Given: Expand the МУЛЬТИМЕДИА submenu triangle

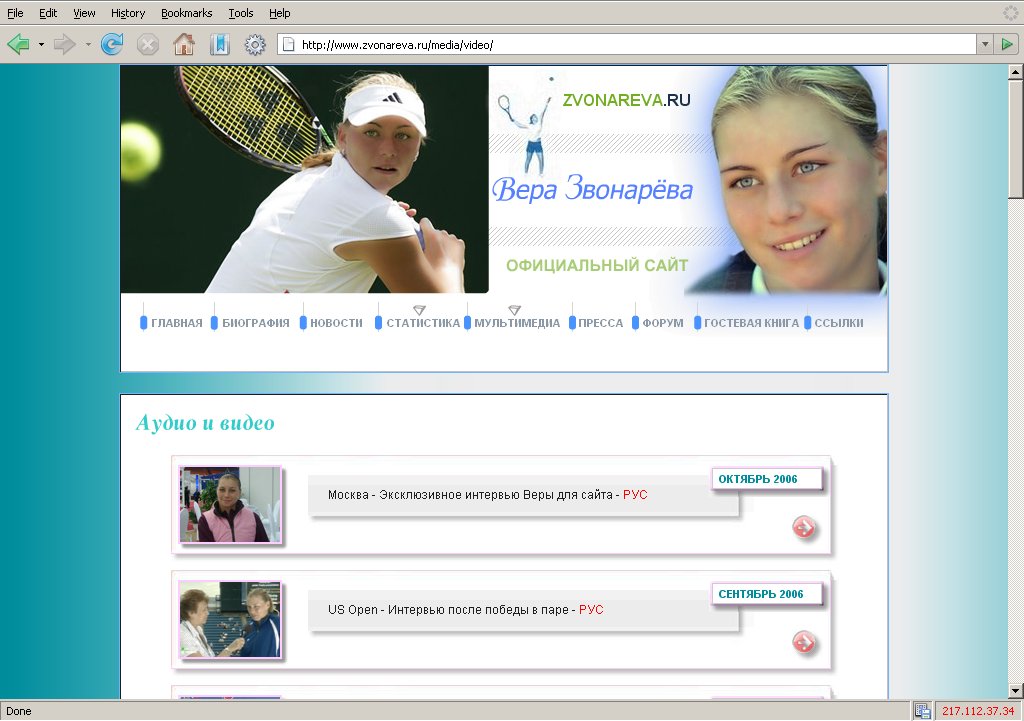Looking at the screenshot, I should tap(515, 310).
